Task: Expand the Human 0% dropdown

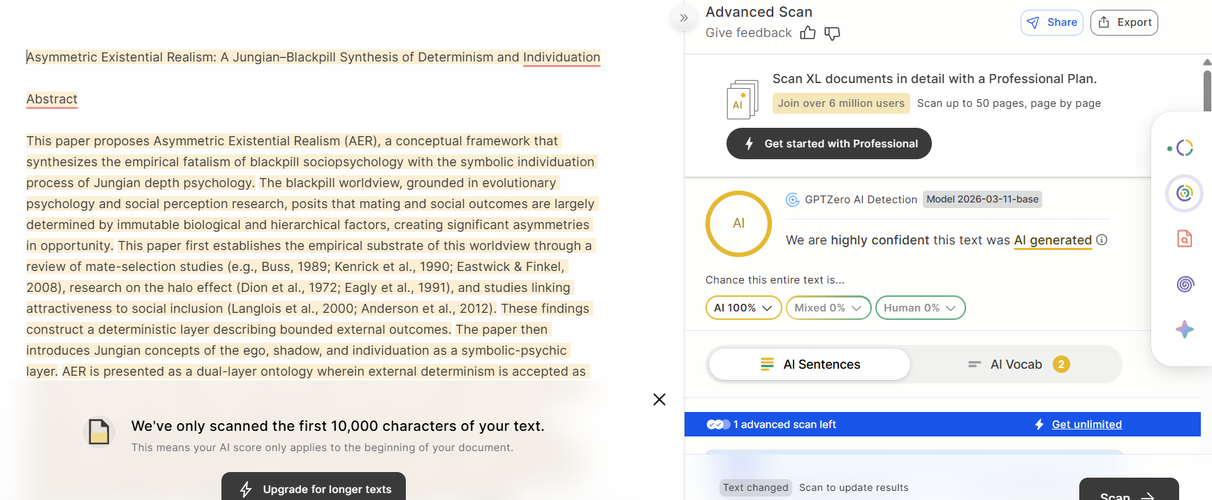Action: pyautogui.click(x=920, y=308)
